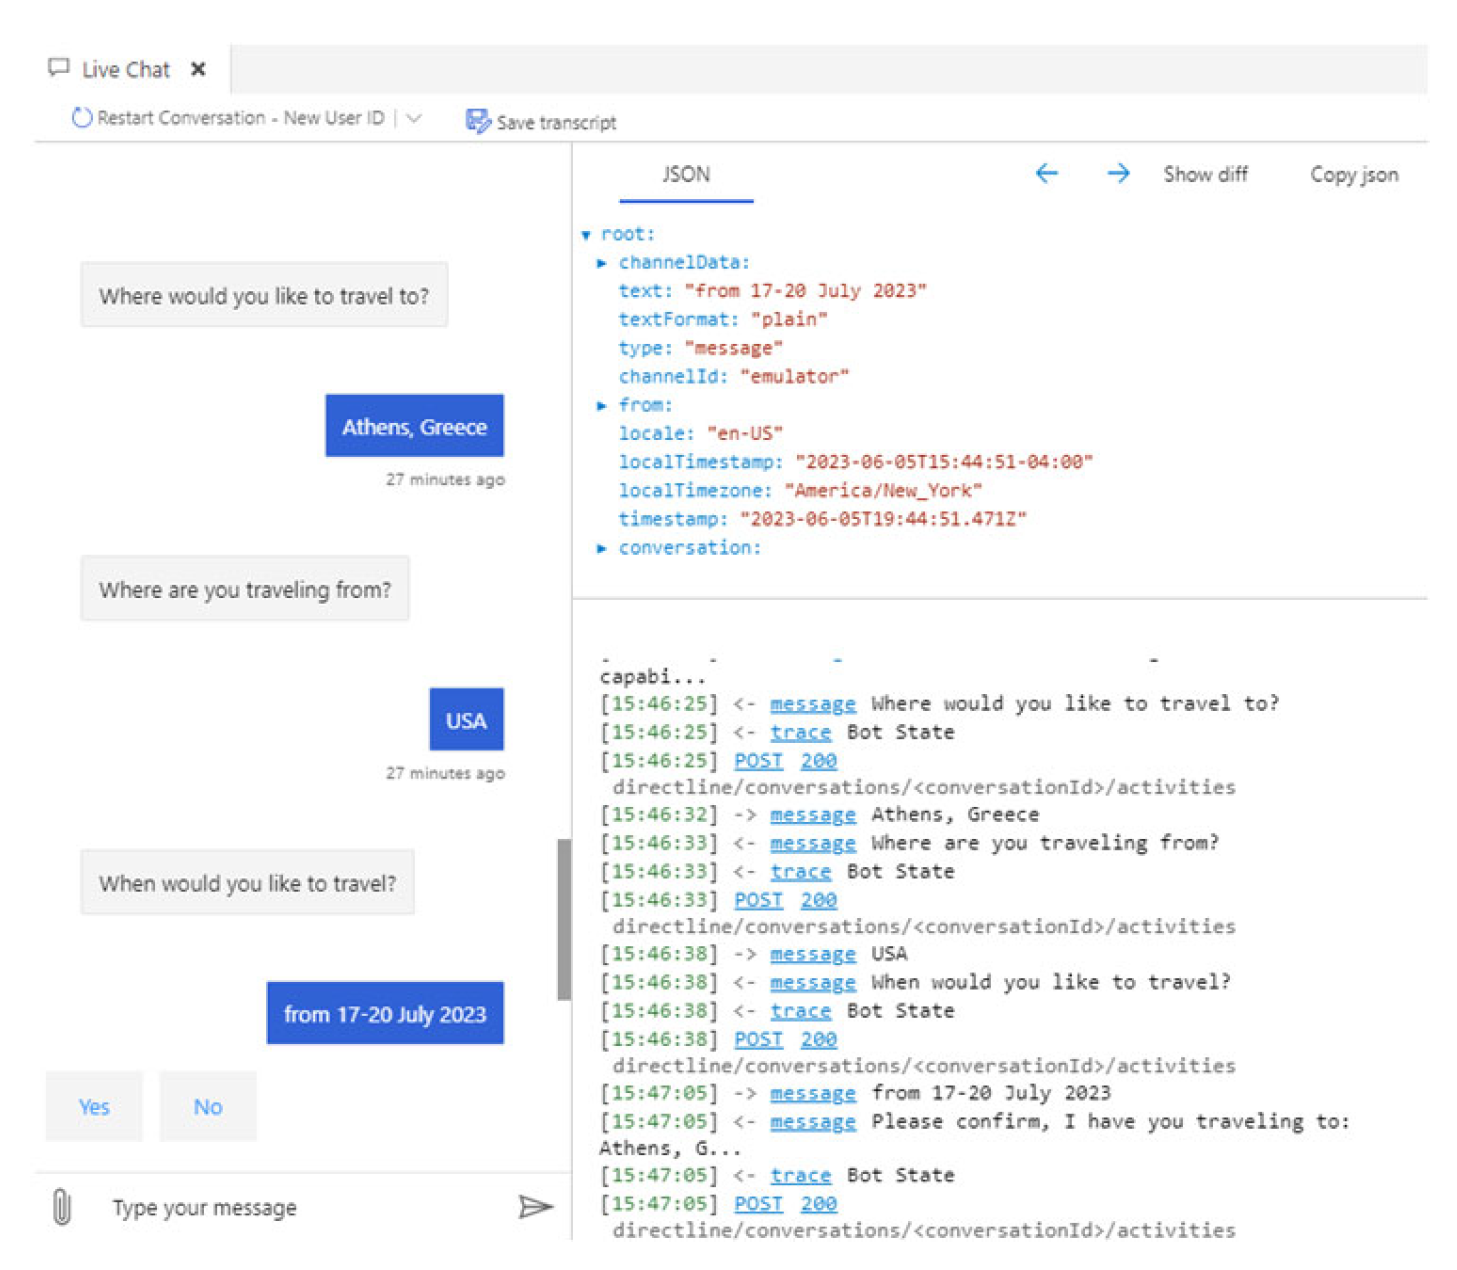This screenshot has width=1457, height=1270.
Task: Expand the conversation node
Action: tap(602, 548)
